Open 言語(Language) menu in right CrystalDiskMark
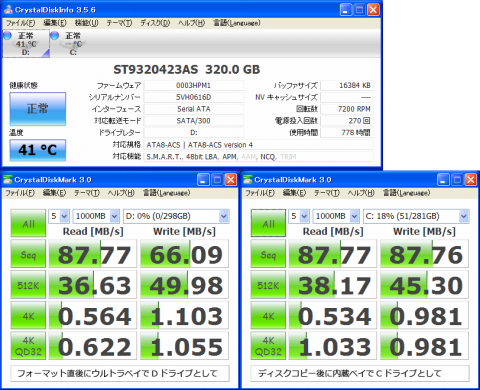 coord(406,193)
